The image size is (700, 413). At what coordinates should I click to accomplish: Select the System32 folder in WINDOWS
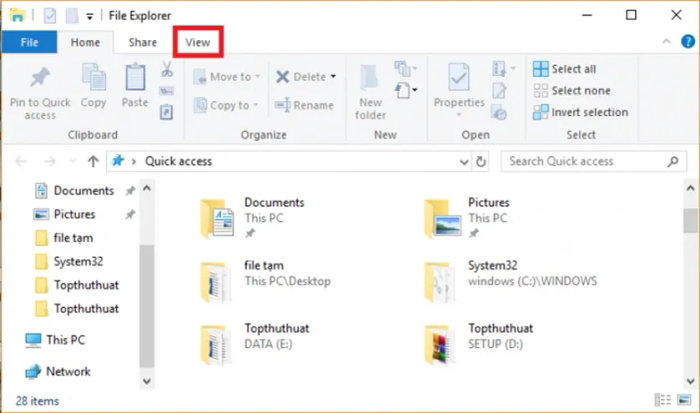[x=510, y=281]
